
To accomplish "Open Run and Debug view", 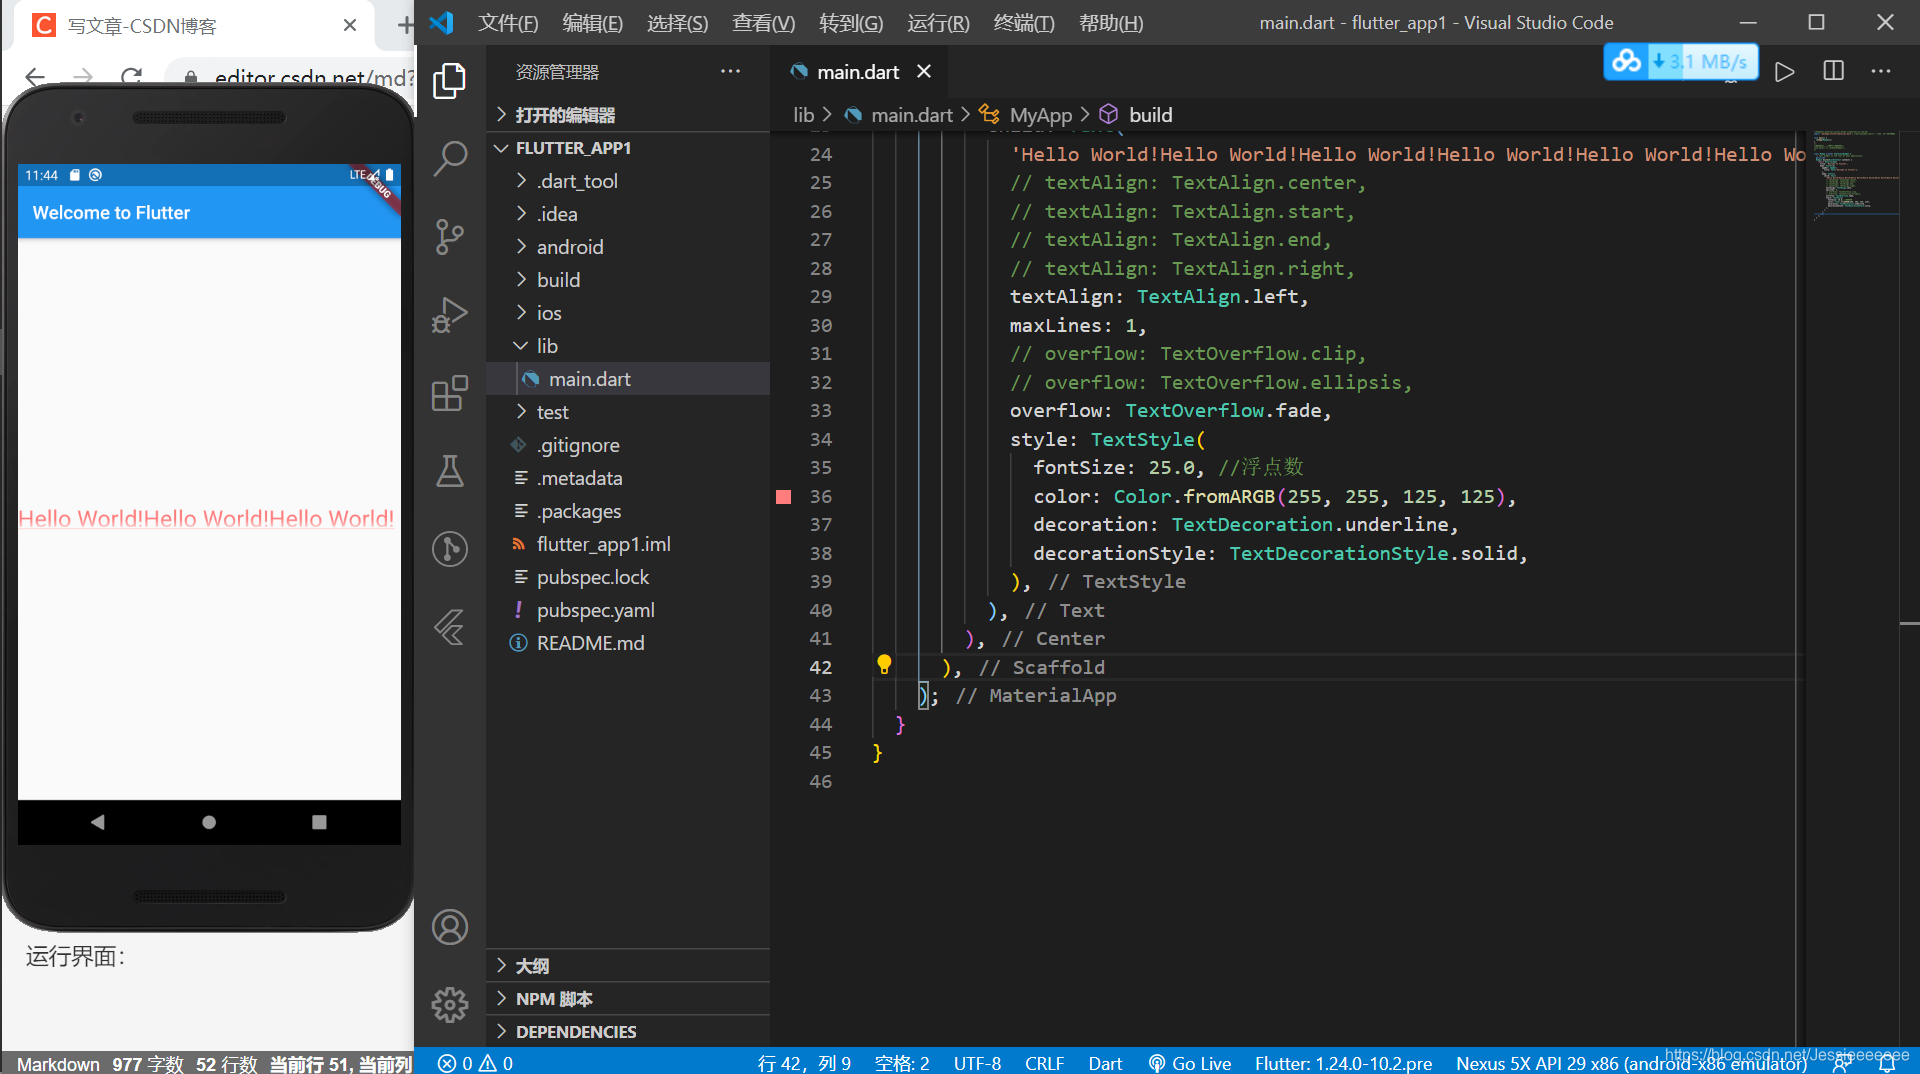I will (x=450, y=315).
